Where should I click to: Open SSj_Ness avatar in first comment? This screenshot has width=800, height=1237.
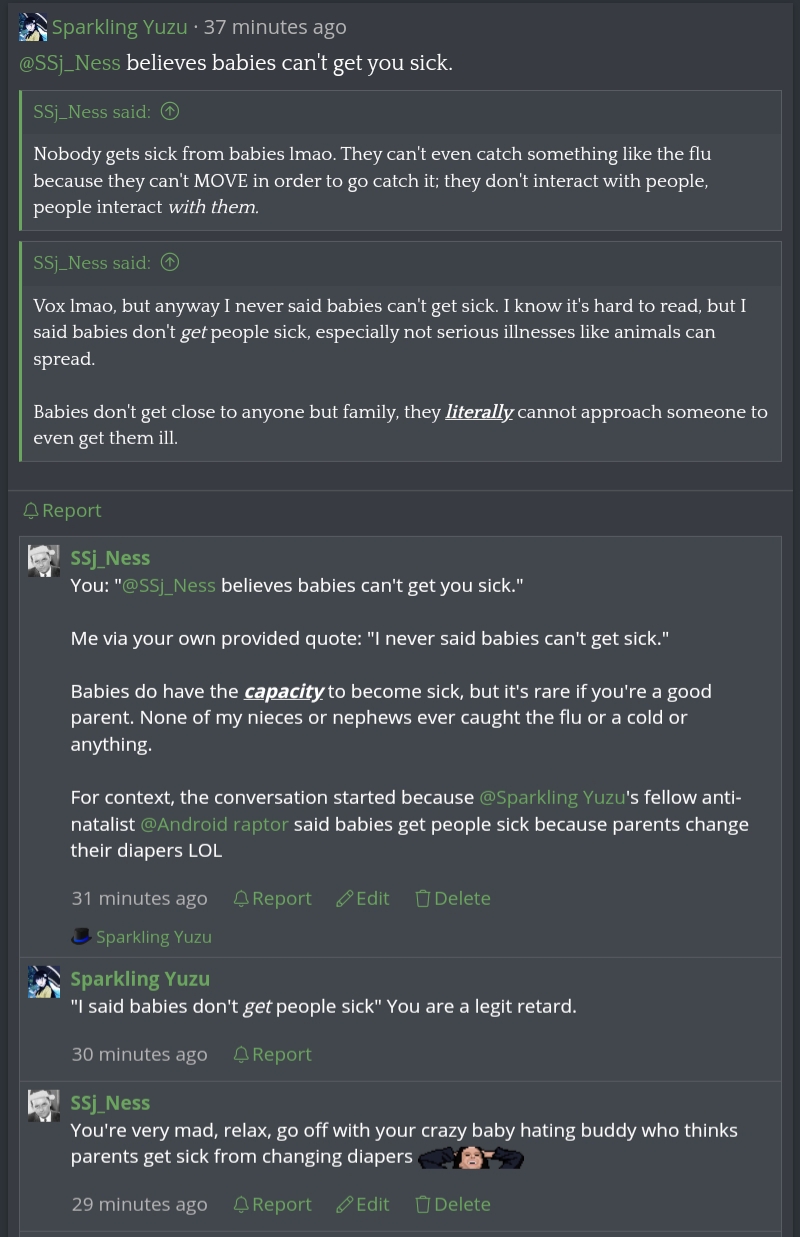tap(44, 561)
